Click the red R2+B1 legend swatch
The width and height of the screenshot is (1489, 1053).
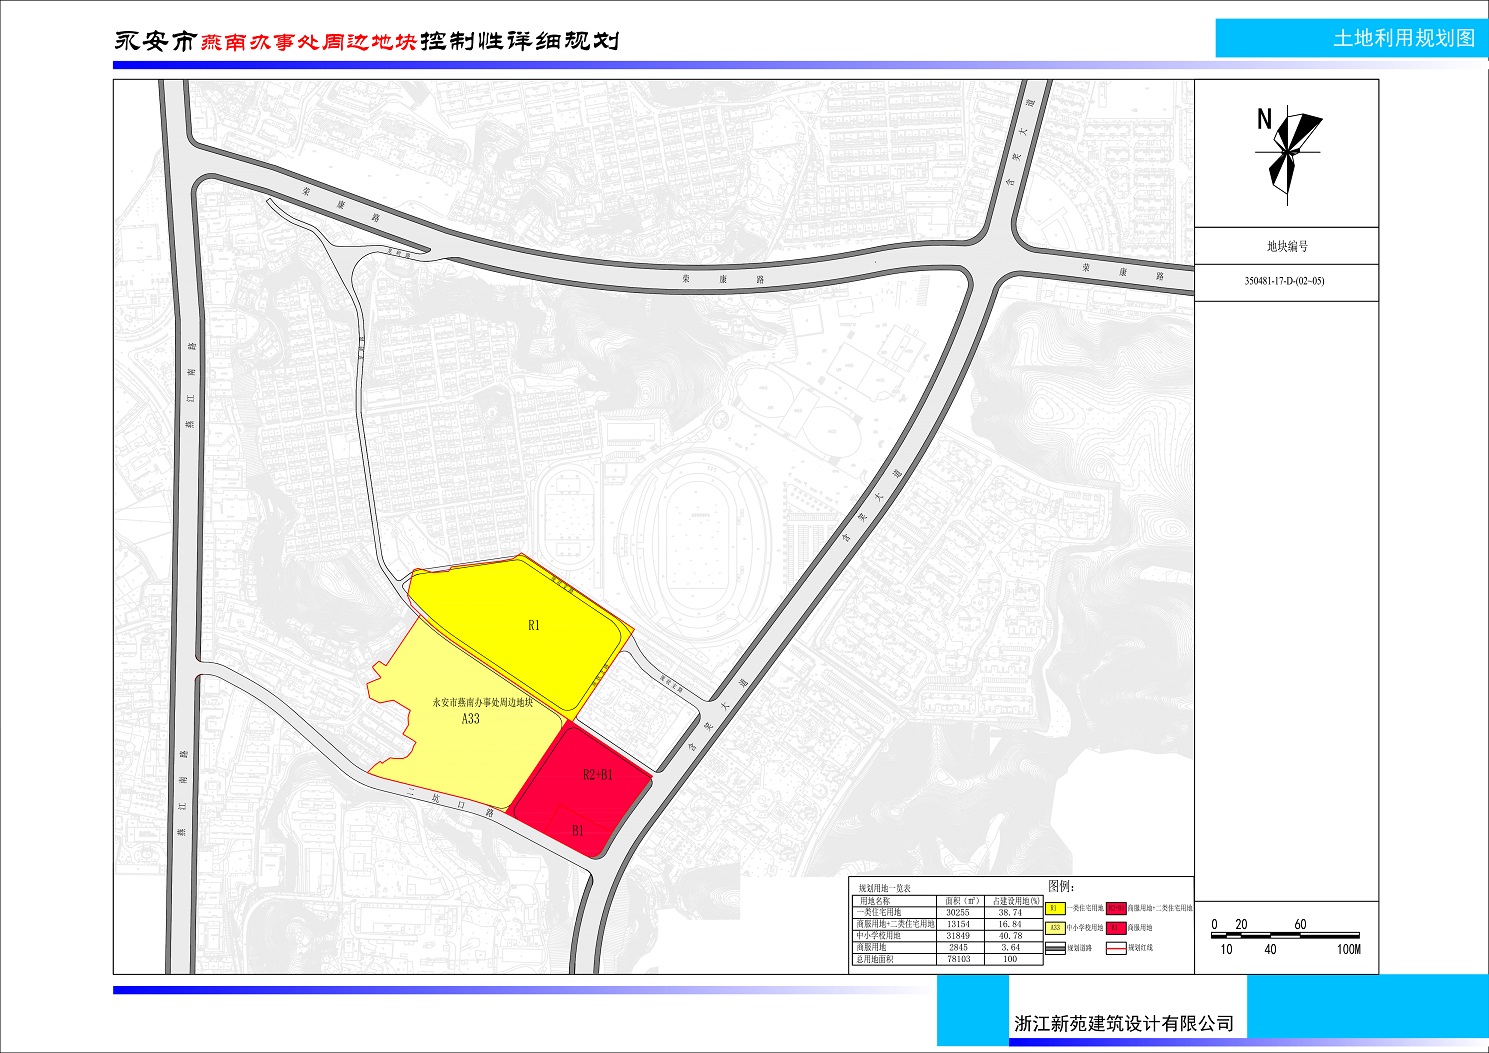pyautogui.click(x=1116, y=908)
